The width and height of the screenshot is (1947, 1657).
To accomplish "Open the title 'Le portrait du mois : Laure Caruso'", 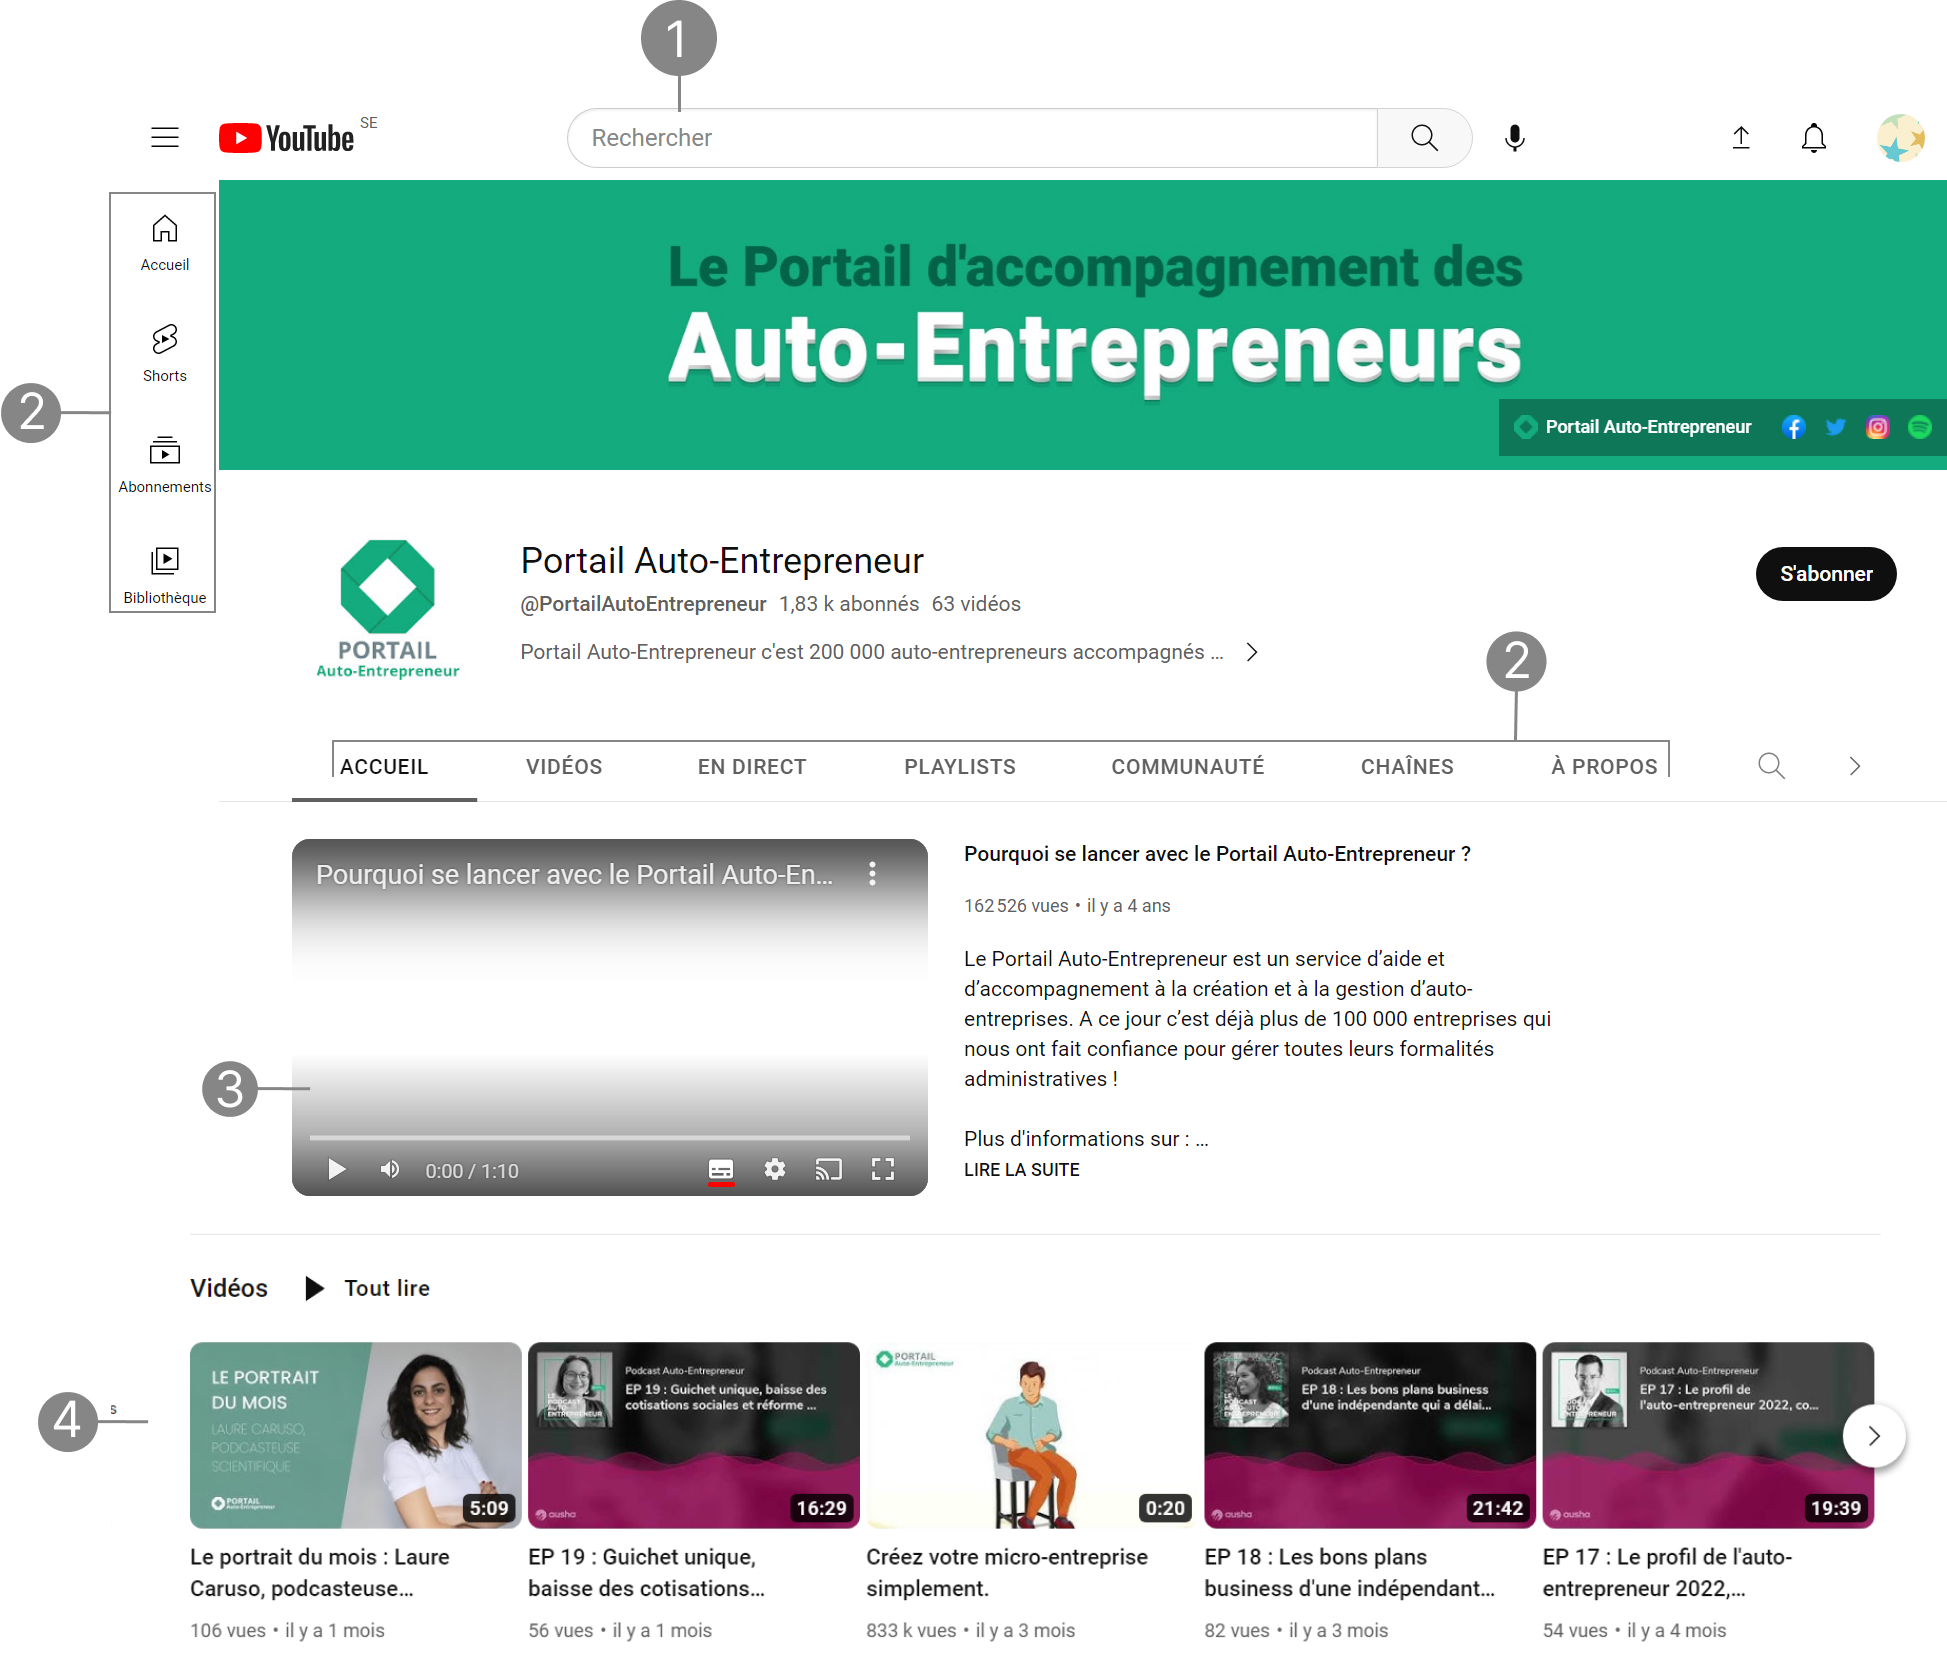I will (320, 1573).
